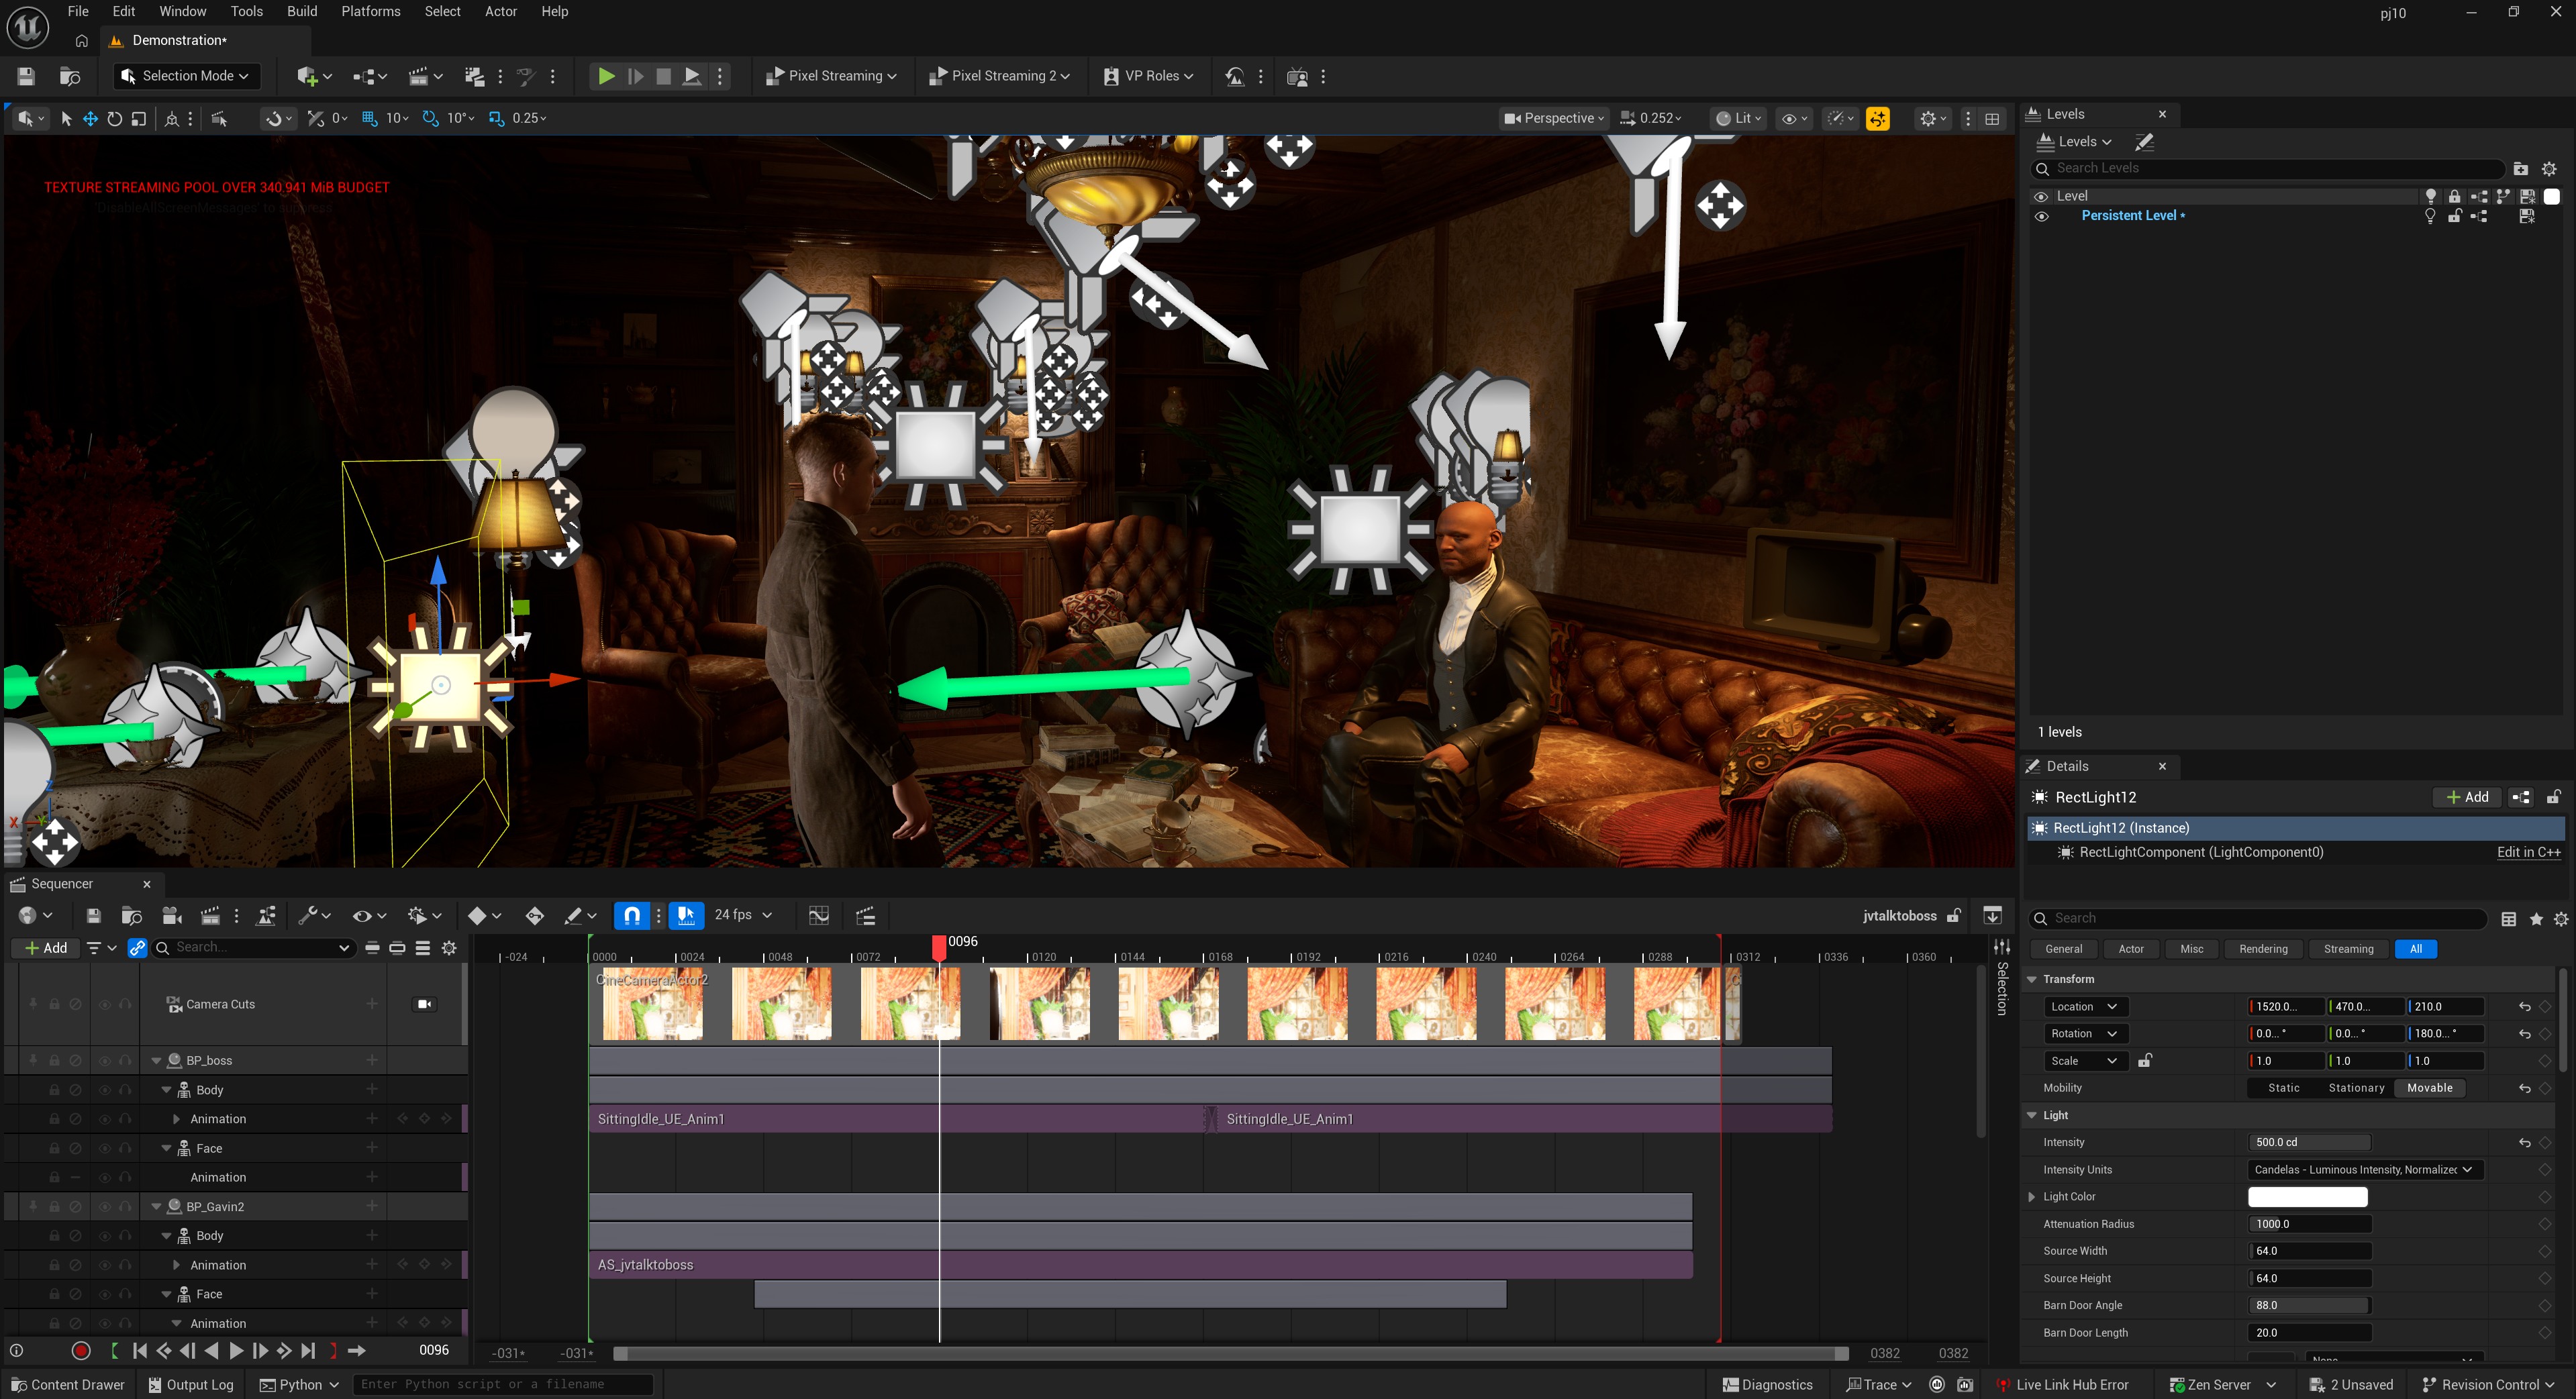2576x1399 pixels.
Task: Set Mobility to Movable
Action: pyautogui.click(x=2429, y=1088)
